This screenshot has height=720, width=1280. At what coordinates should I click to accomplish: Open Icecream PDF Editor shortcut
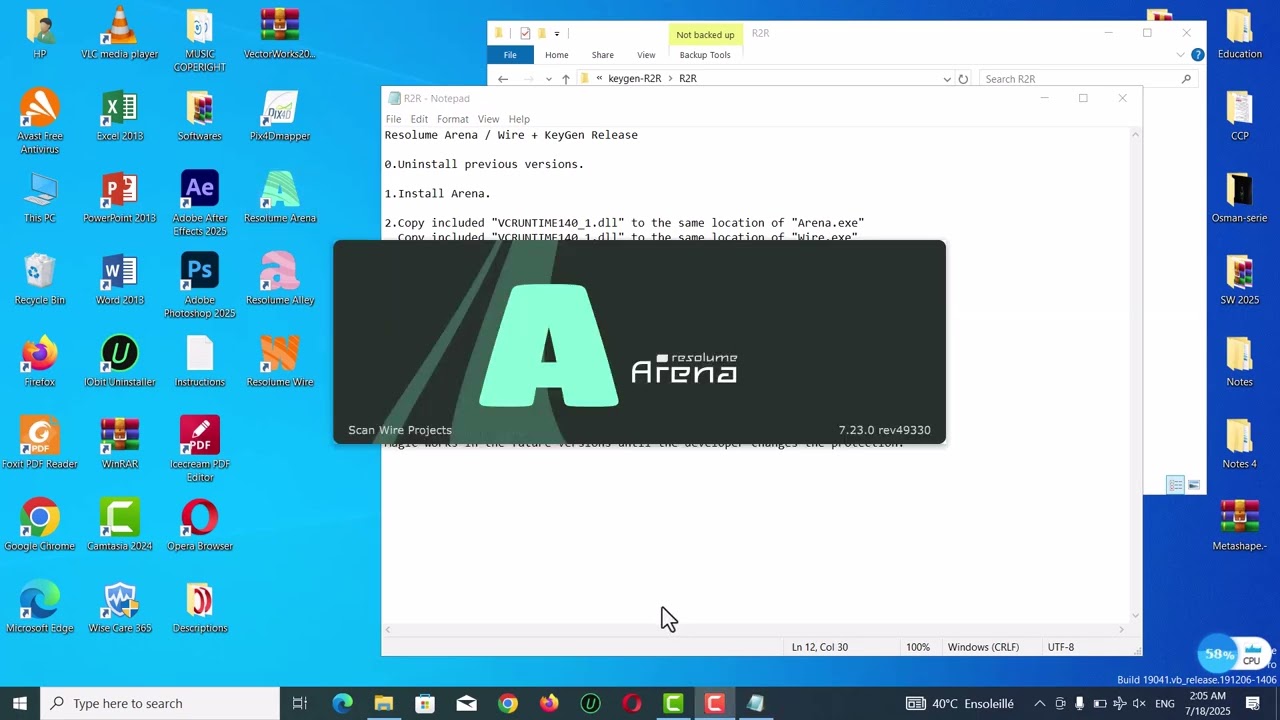200,450
